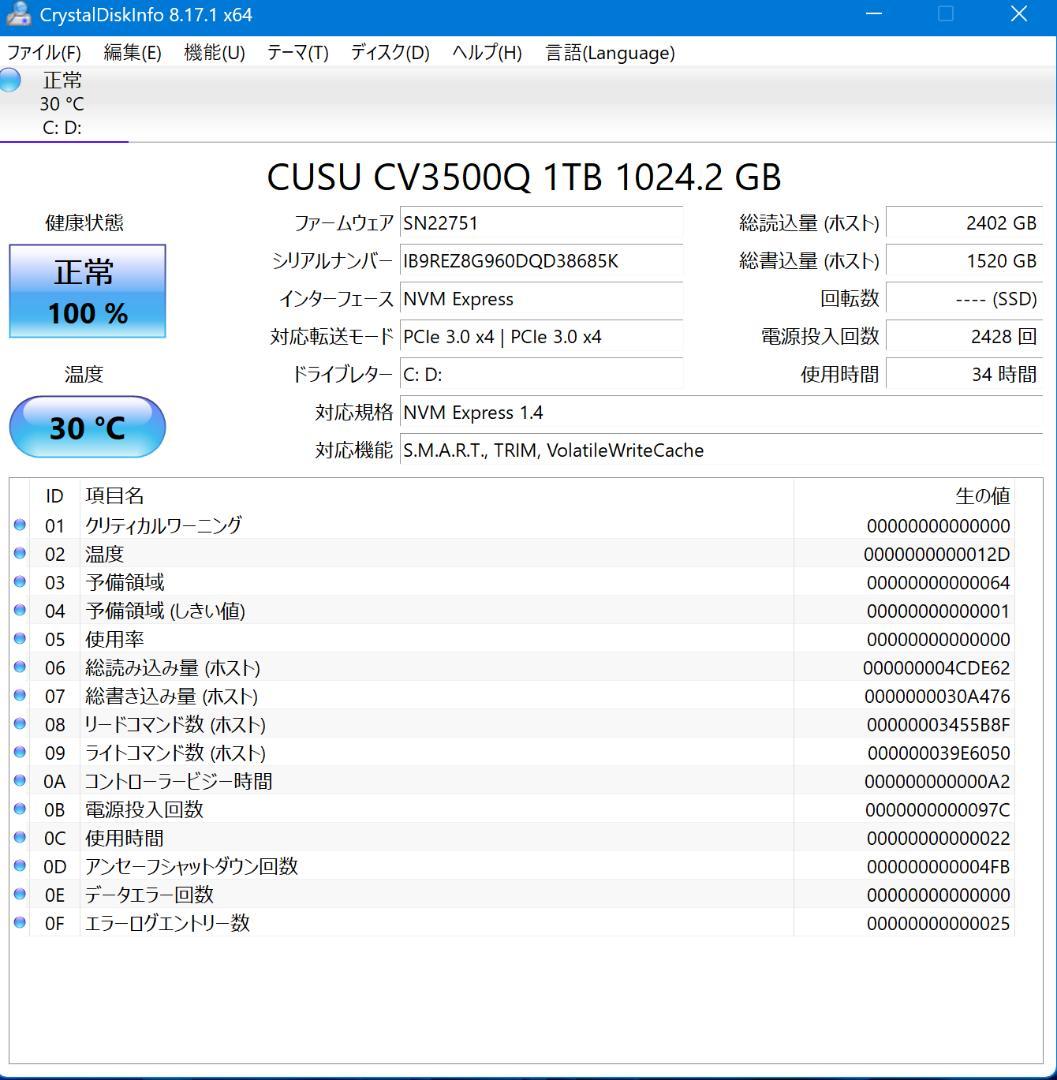
Task: Select the 総書き込み量 row in attribute list
Action: pos(400,696)
